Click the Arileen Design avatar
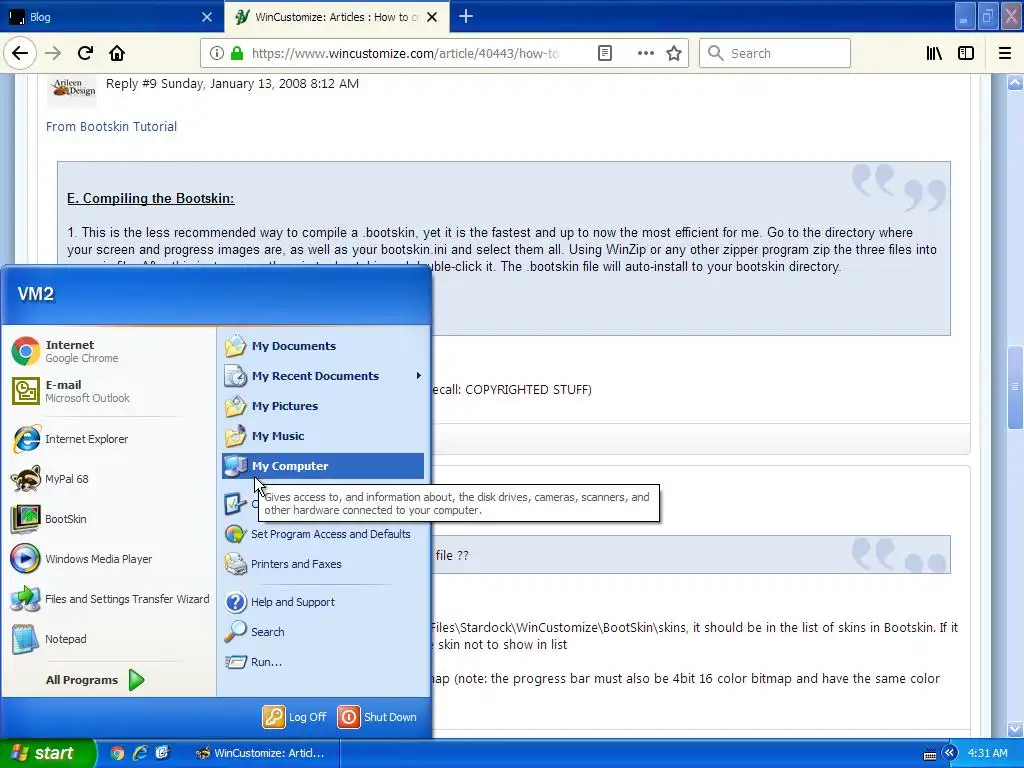 click(72, 89)
